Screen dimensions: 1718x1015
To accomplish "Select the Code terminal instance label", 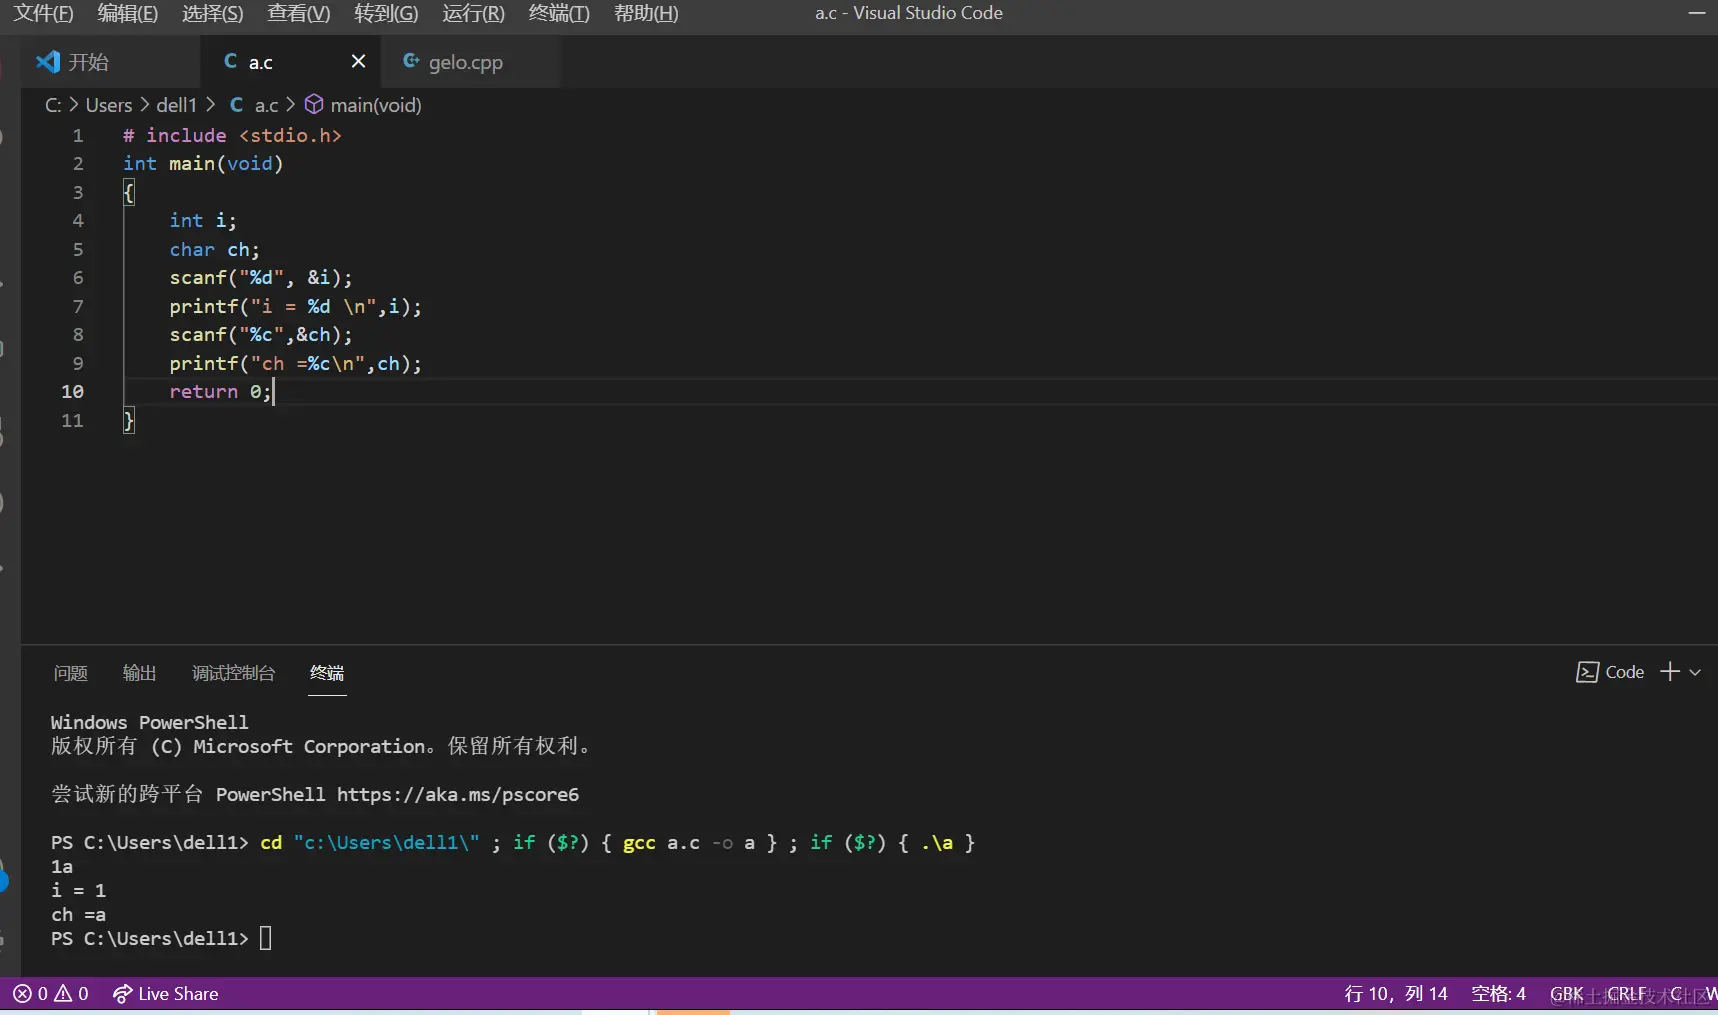I will click(1610, 672).
